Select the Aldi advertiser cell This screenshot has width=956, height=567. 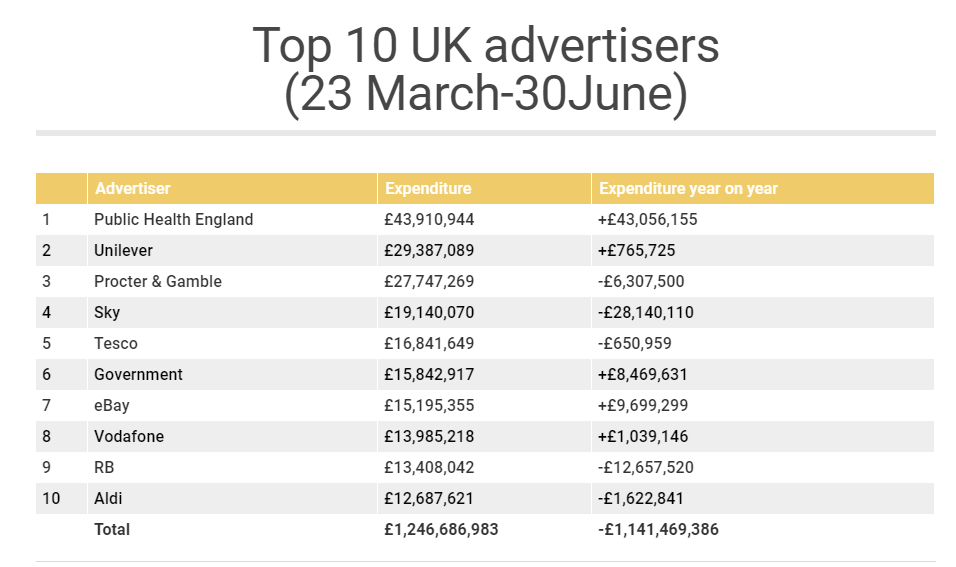point(232,499)
